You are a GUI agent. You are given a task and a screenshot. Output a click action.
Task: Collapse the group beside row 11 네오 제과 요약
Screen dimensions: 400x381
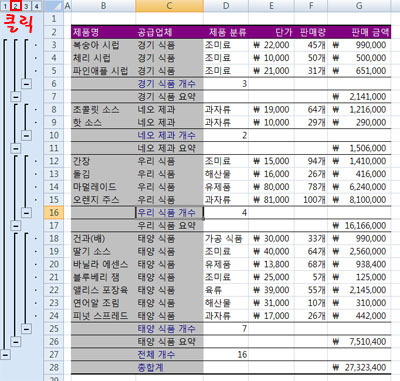click(16, 148)
